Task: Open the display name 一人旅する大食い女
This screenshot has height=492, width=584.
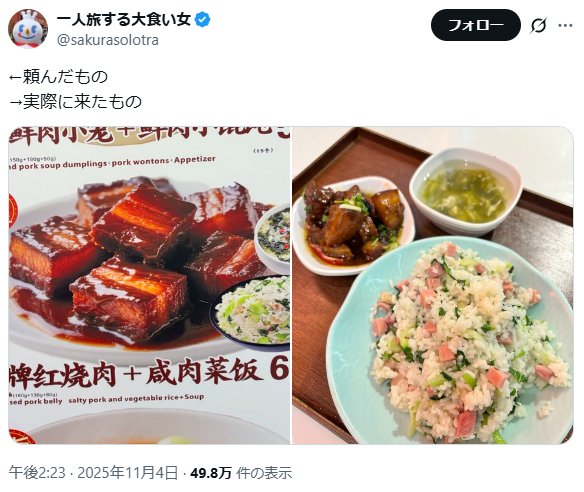Action: pos(124,19)
